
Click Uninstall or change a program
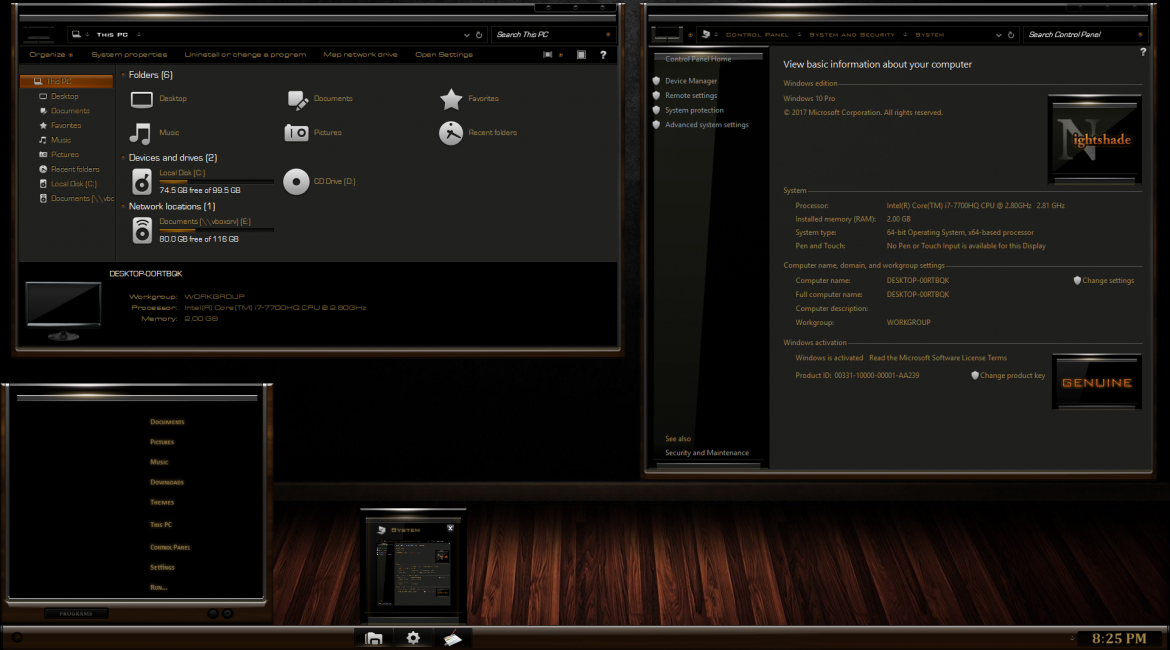pos(245,55)
